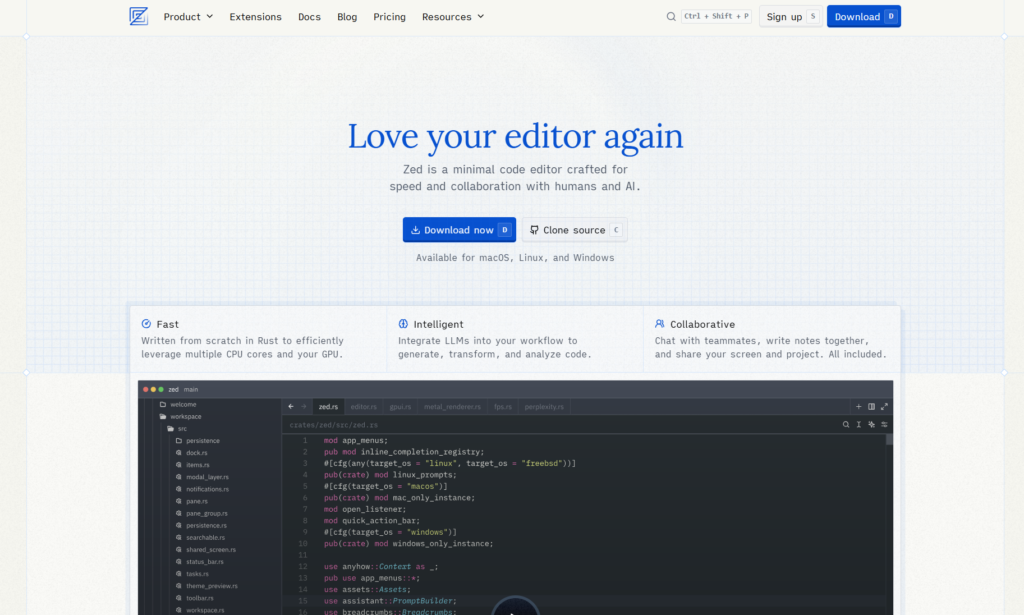The width and height of the screenshot is (1024, 615).
Task: Click the back arrow in editor tab bar
Action: (x=290, y=407)
